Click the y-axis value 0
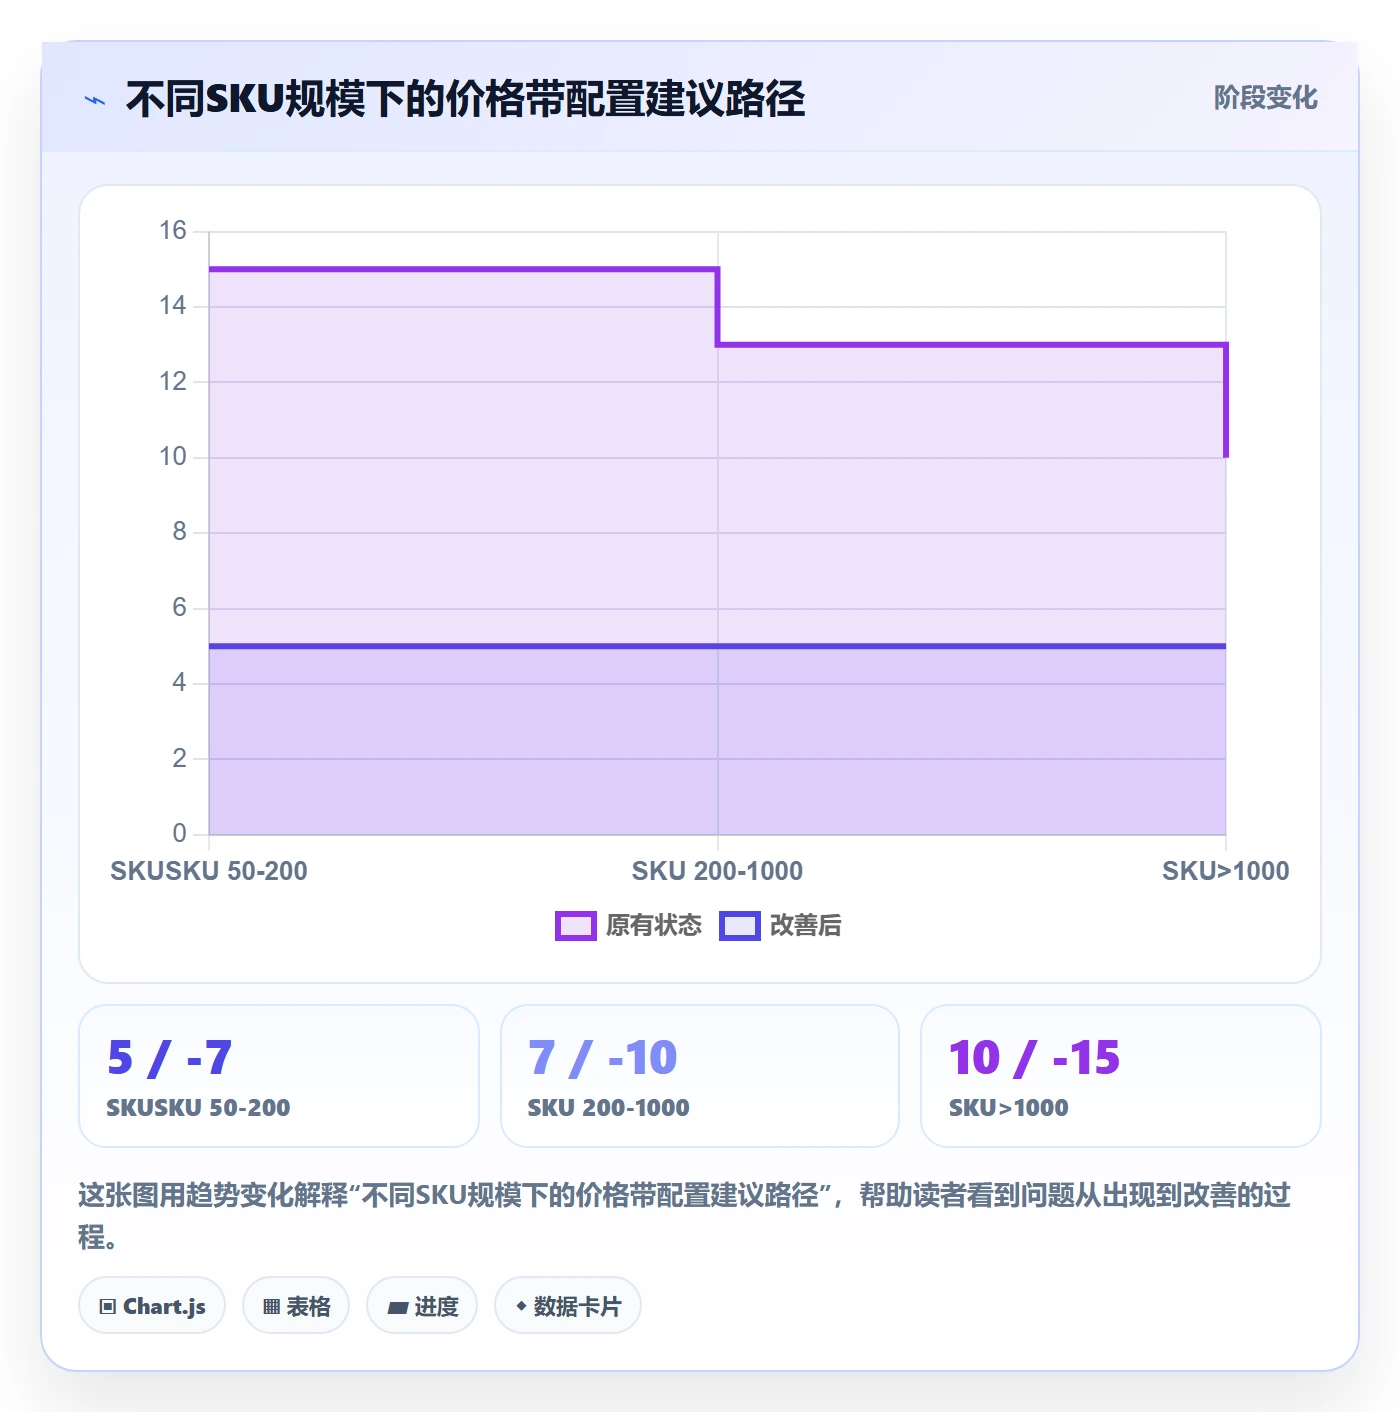Image resolution: width=1400 pixels, height=1412 pixels. [179, 834]
